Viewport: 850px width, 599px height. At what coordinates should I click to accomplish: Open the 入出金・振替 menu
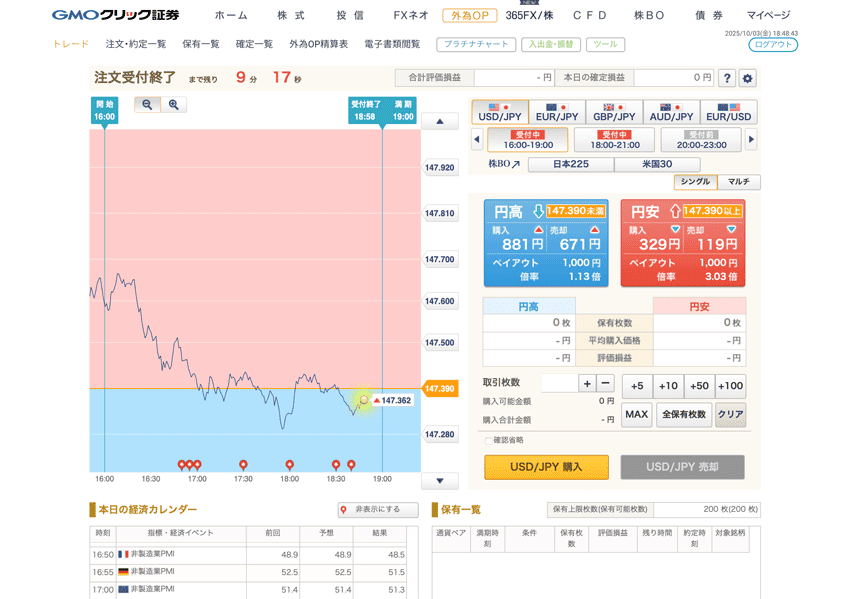551,45
